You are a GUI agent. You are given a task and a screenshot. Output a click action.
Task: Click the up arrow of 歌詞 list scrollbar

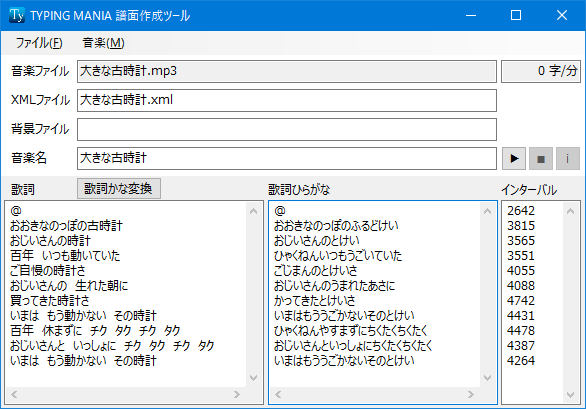click(253, 211)
